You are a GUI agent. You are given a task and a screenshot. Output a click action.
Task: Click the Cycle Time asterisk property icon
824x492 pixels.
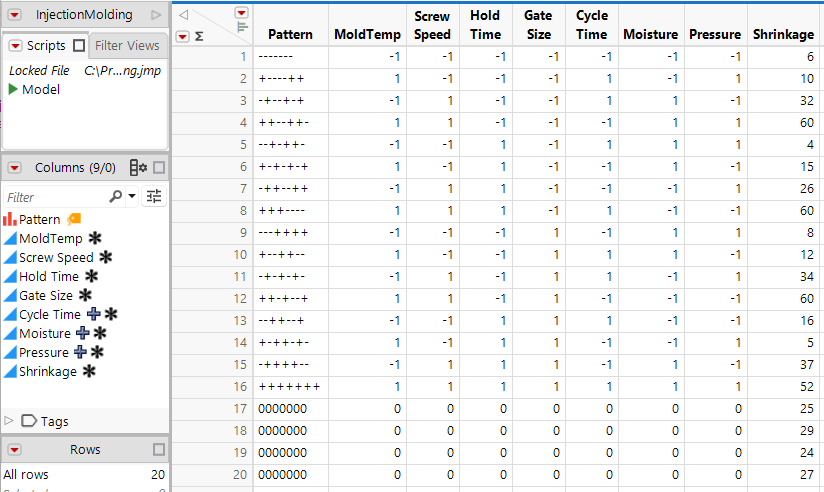click(111, 314)
